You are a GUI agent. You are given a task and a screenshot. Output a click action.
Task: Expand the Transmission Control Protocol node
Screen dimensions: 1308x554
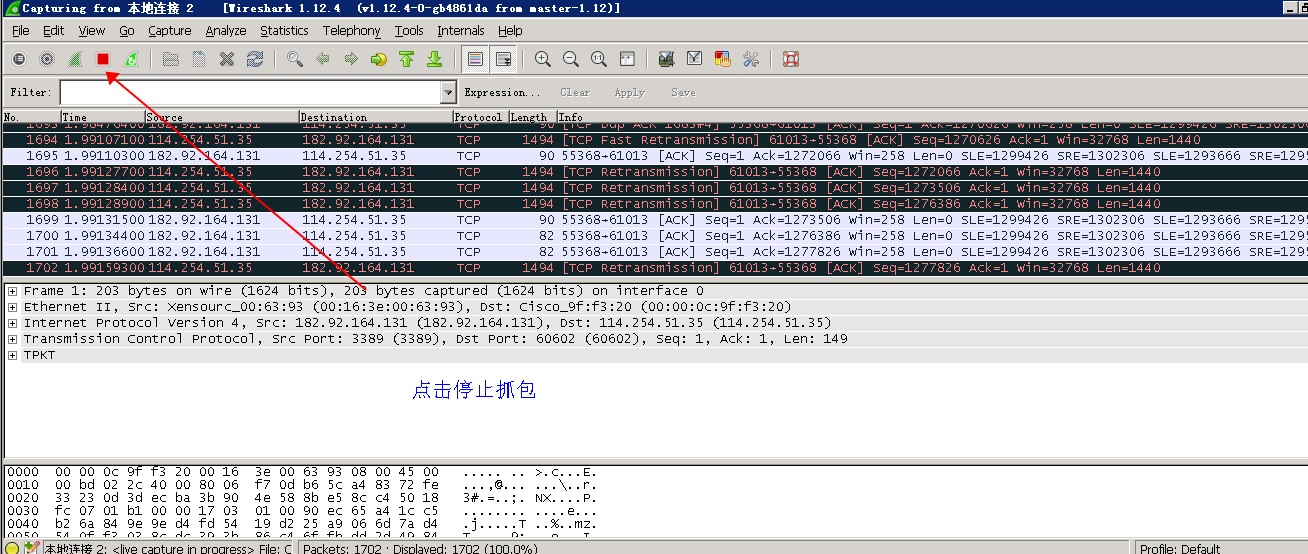[12, 339]
